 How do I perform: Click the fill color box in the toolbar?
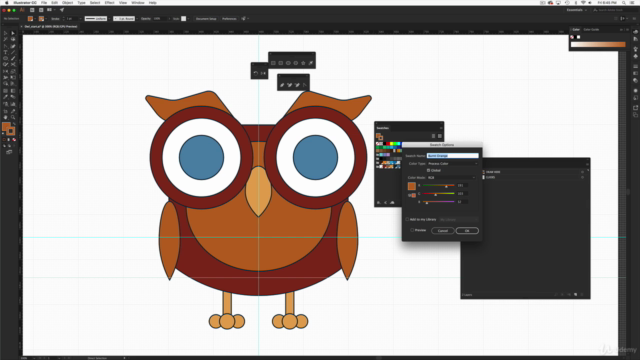(x=6, y=127)
